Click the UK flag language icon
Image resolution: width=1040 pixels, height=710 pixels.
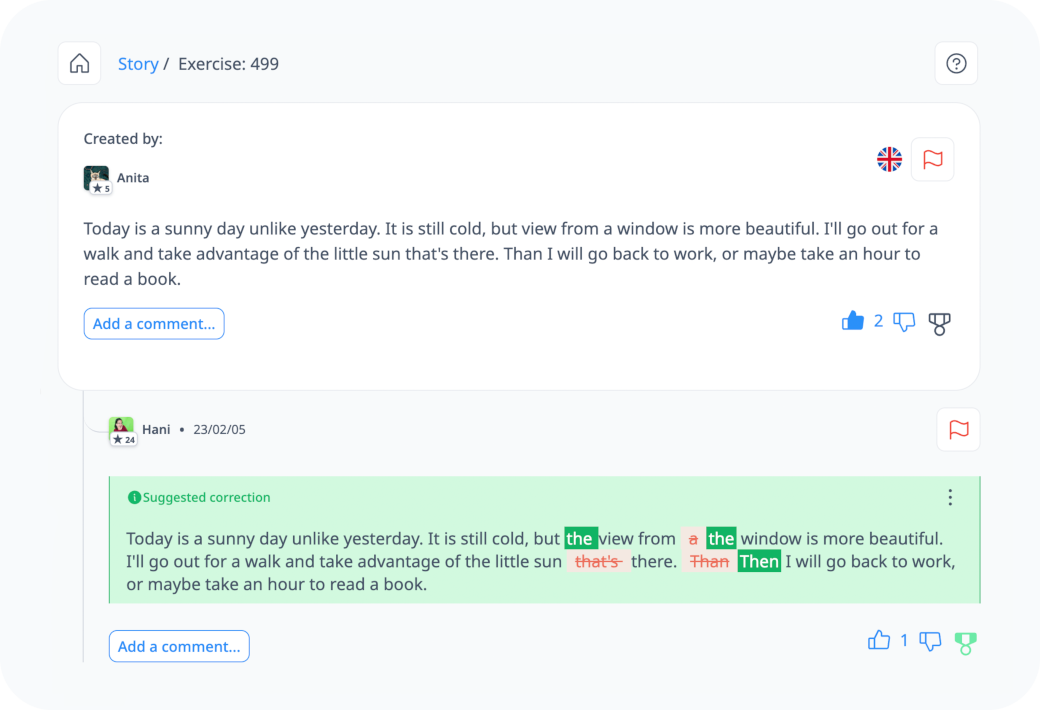pos(889,159)
